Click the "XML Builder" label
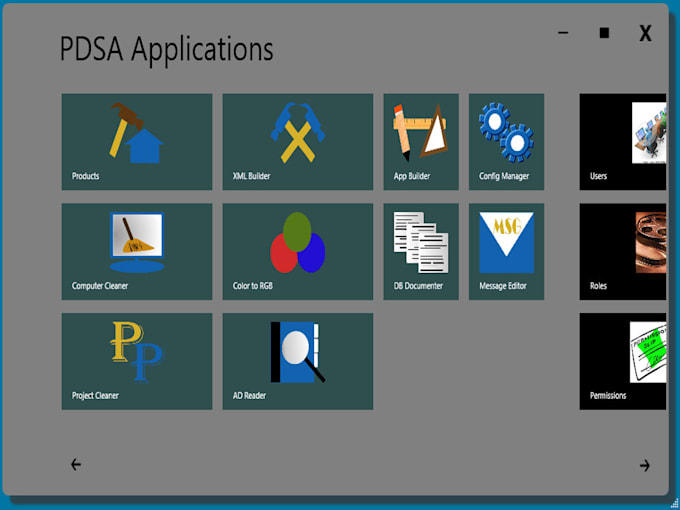Image resolution: width=680 pixels, height=510 pixels. pos(252,176)
